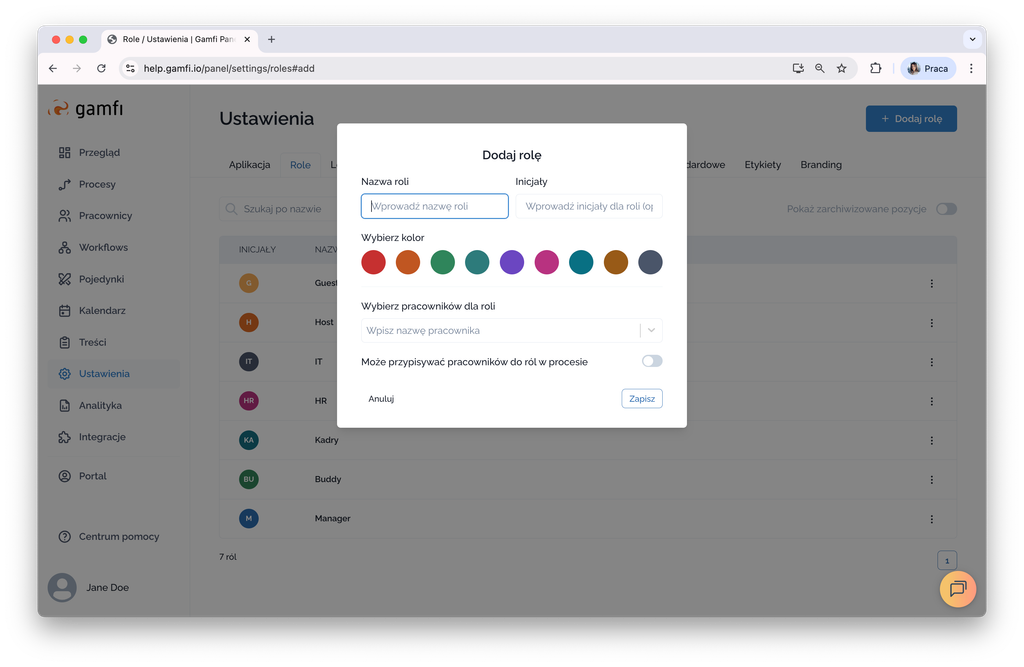
Task: Focus the Inicjały input field
Action: click(589, 206)
